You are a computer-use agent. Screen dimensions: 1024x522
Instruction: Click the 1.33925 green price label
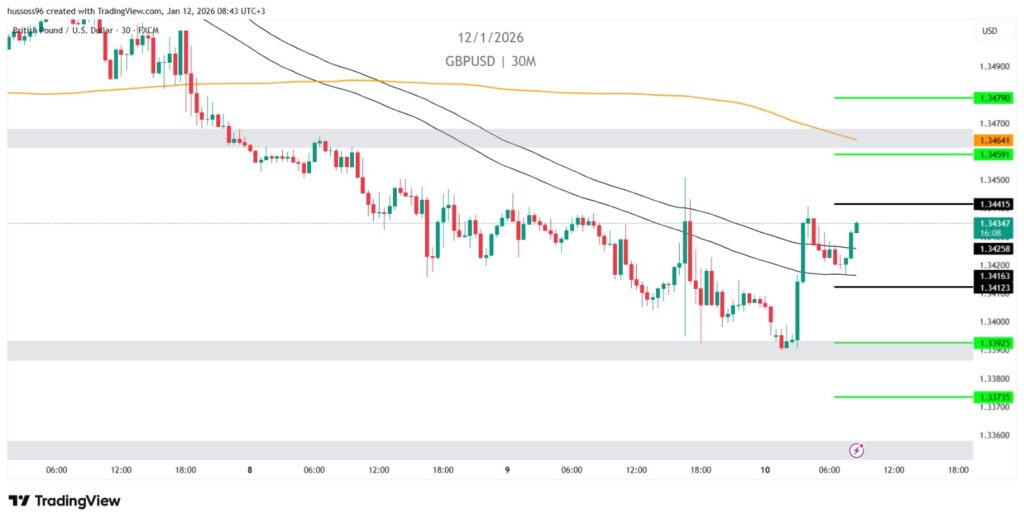coord(996,343)
